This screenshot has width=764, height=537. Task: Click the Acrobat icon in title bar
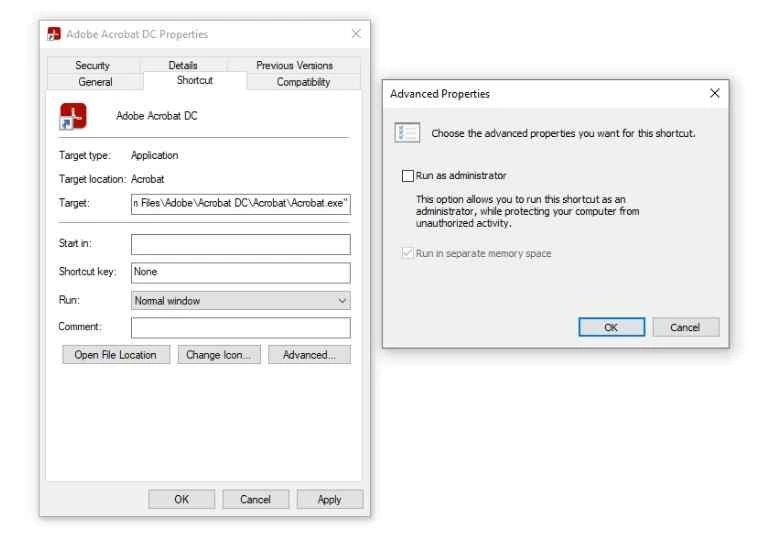point(55,35)
